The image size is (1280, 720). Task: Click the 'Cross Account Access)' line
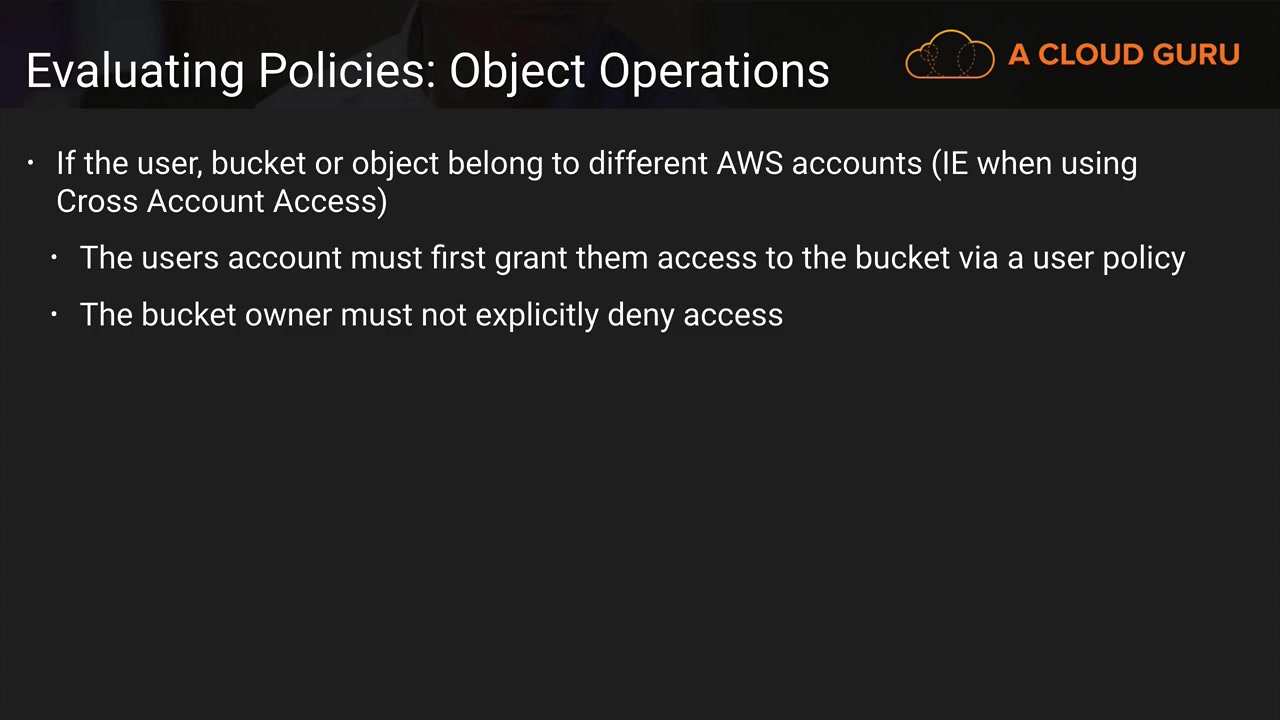(x=221, y=201)
